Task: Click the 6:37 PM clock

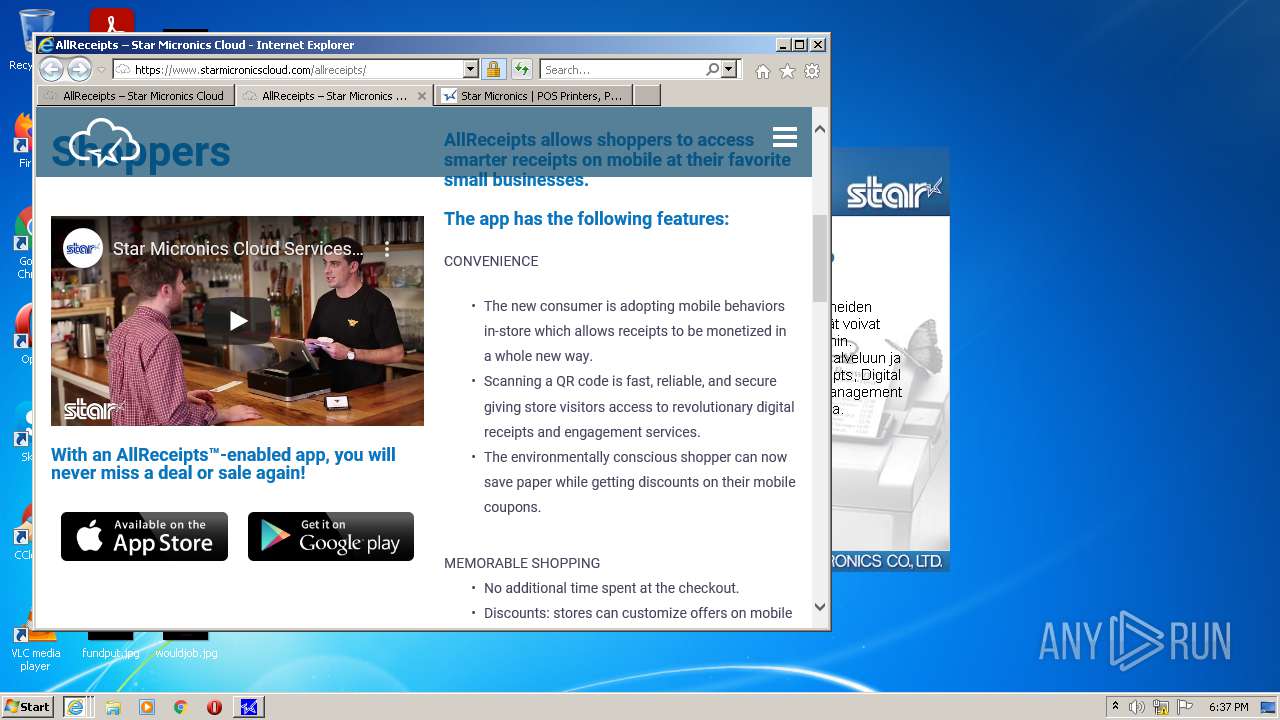Action: pos(1228,707)
